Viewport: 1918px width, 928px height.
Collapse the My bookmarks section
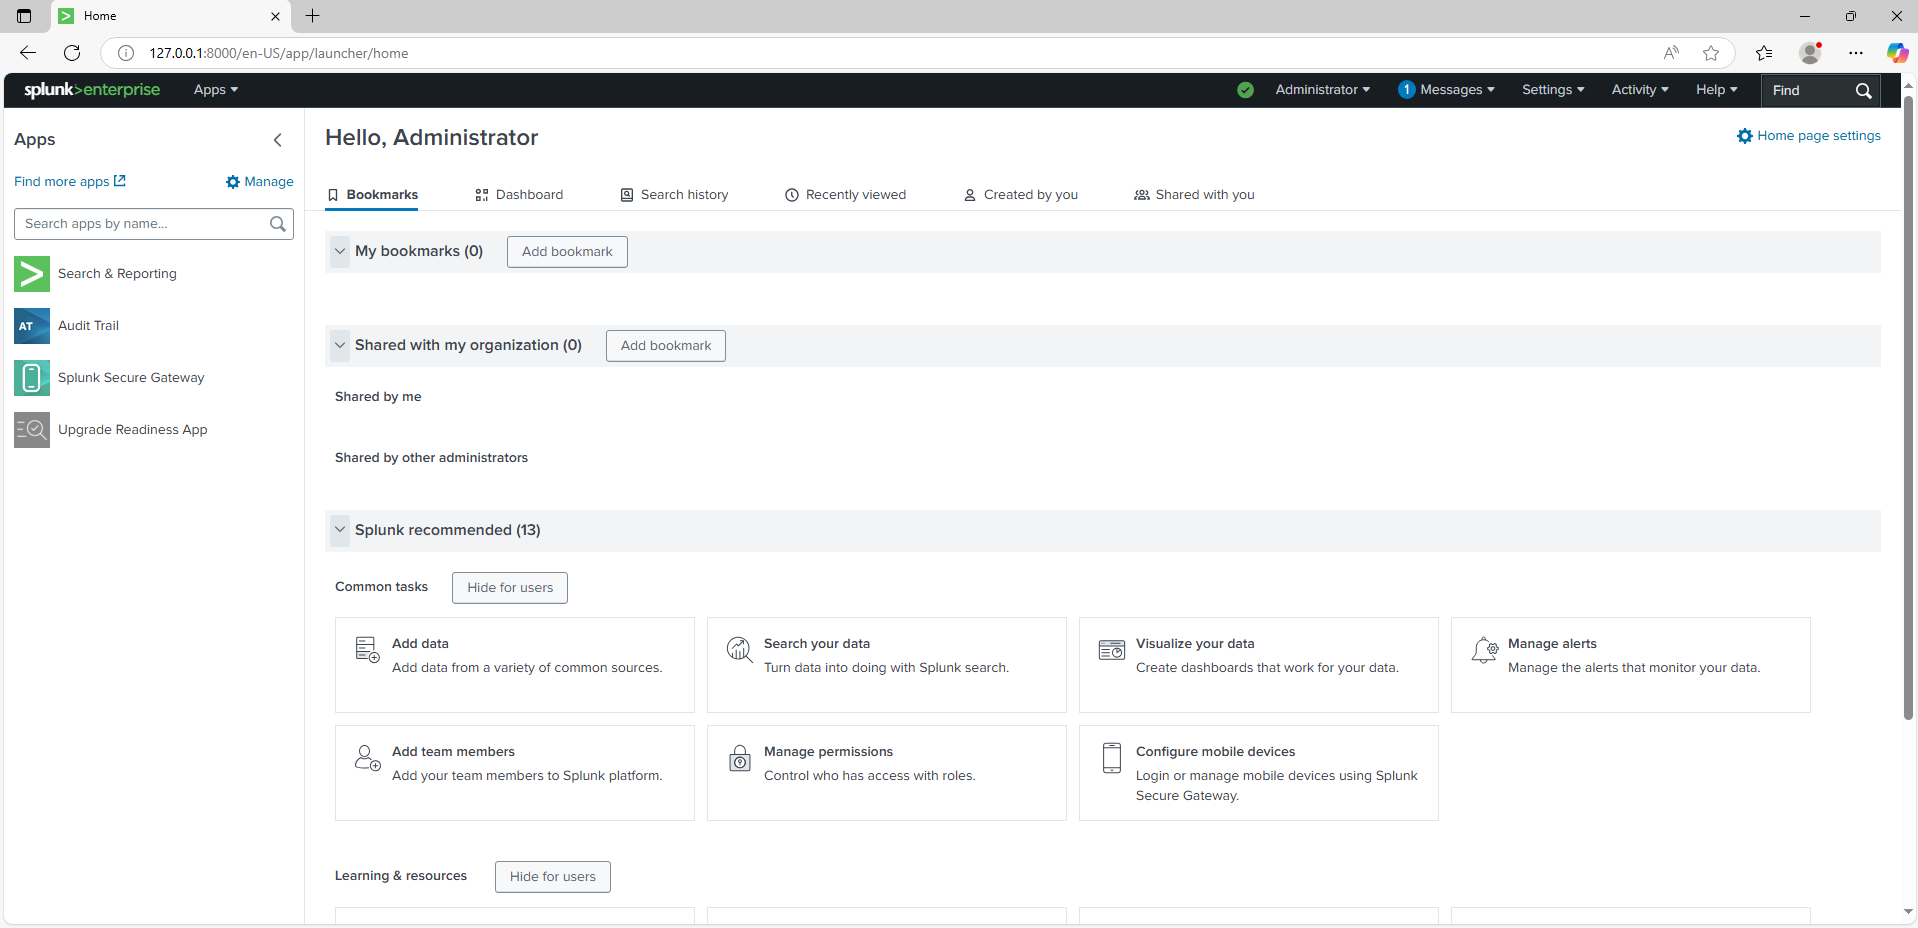(x=340, y=251)
